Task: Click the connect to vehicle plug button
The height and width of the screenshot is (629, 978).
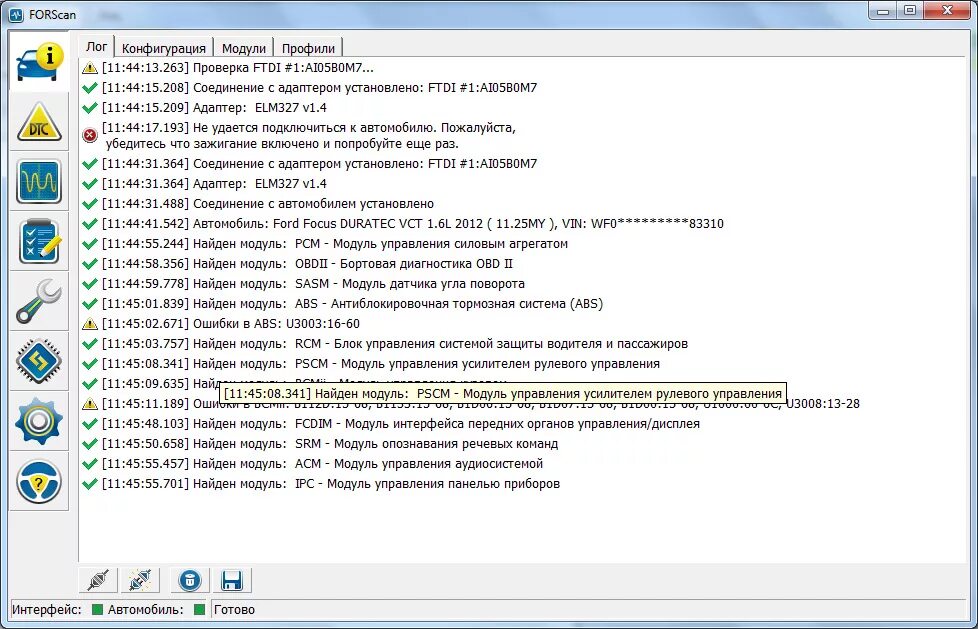Action: pos(99,580)
